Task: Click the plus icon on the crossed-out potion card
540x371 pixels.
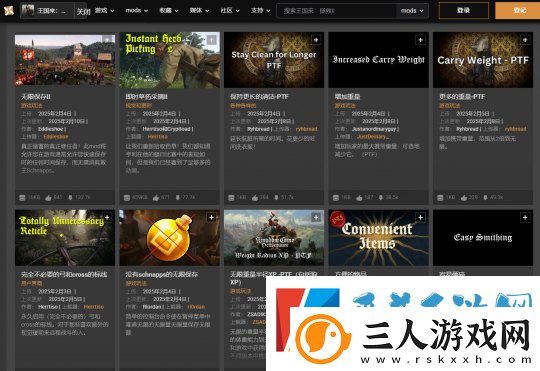Action: pyautogui.click(x=211, y=217)
